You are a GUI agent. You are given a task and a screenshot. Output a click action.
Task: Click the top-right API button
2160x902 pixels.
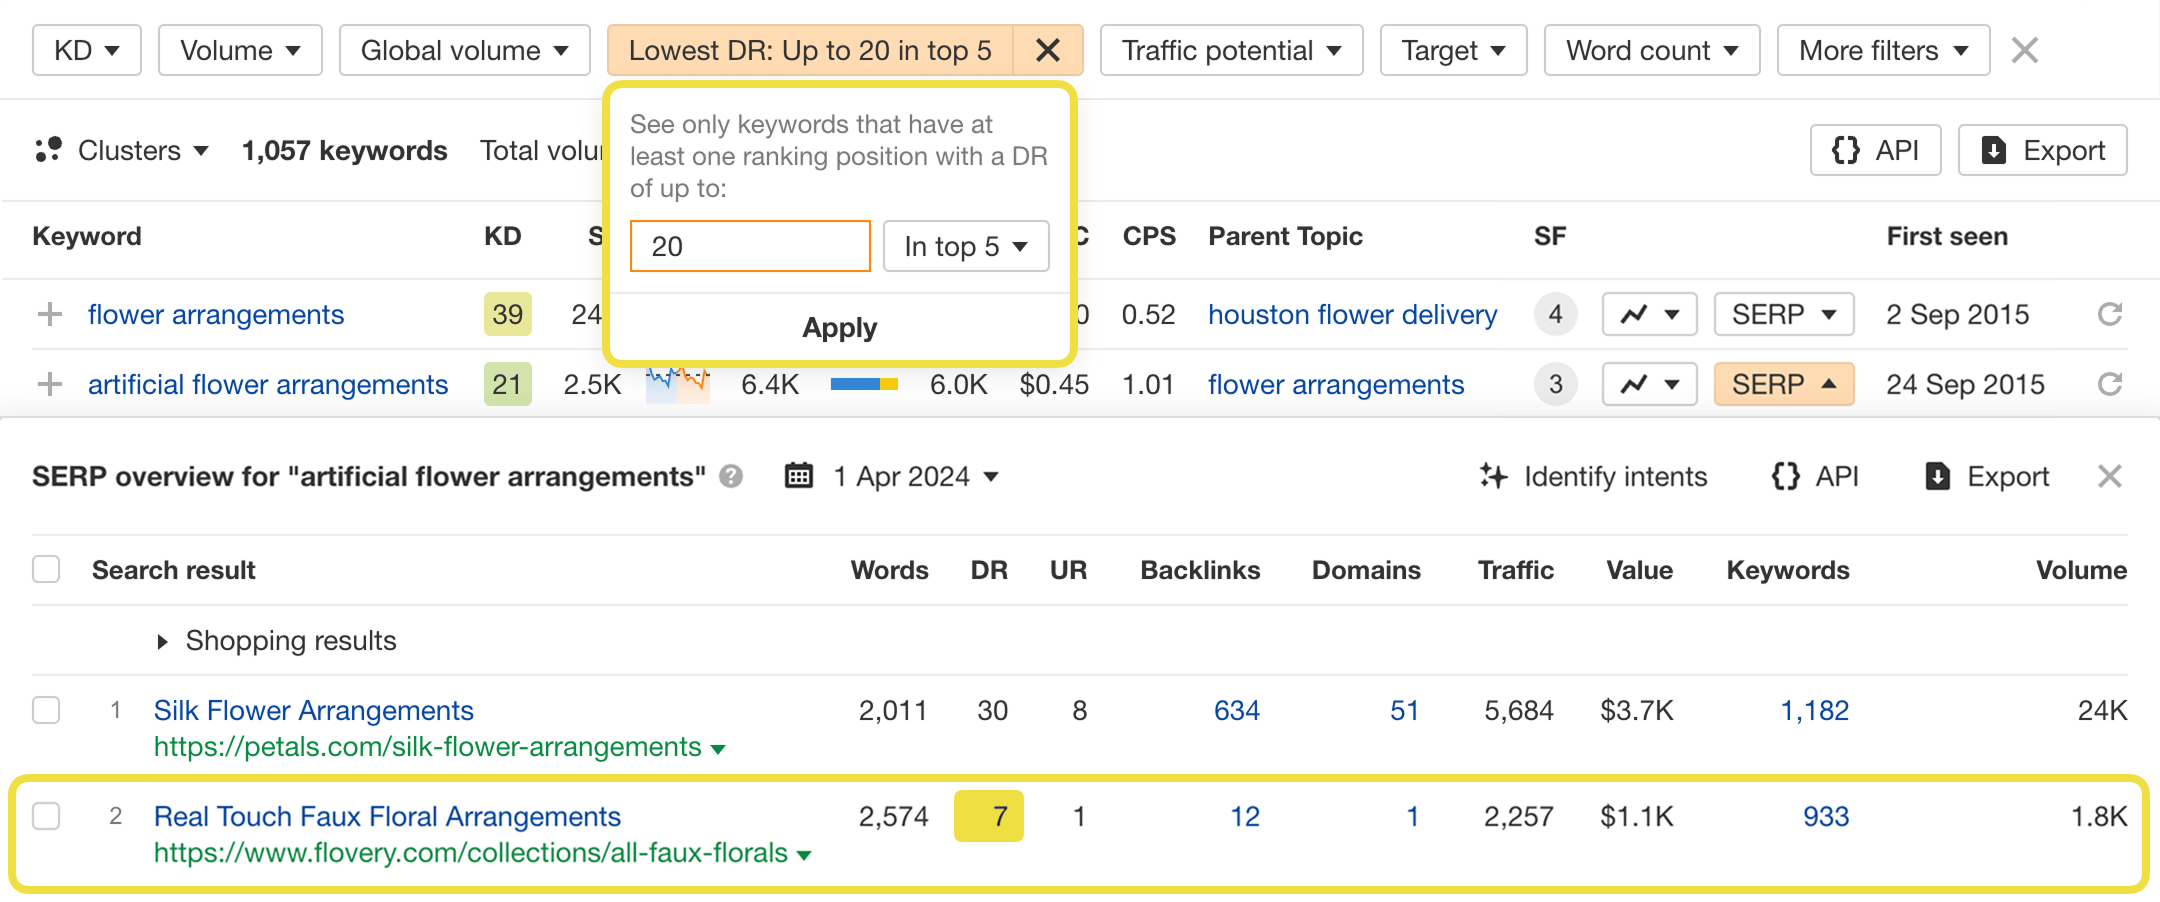click(1875, 150)
